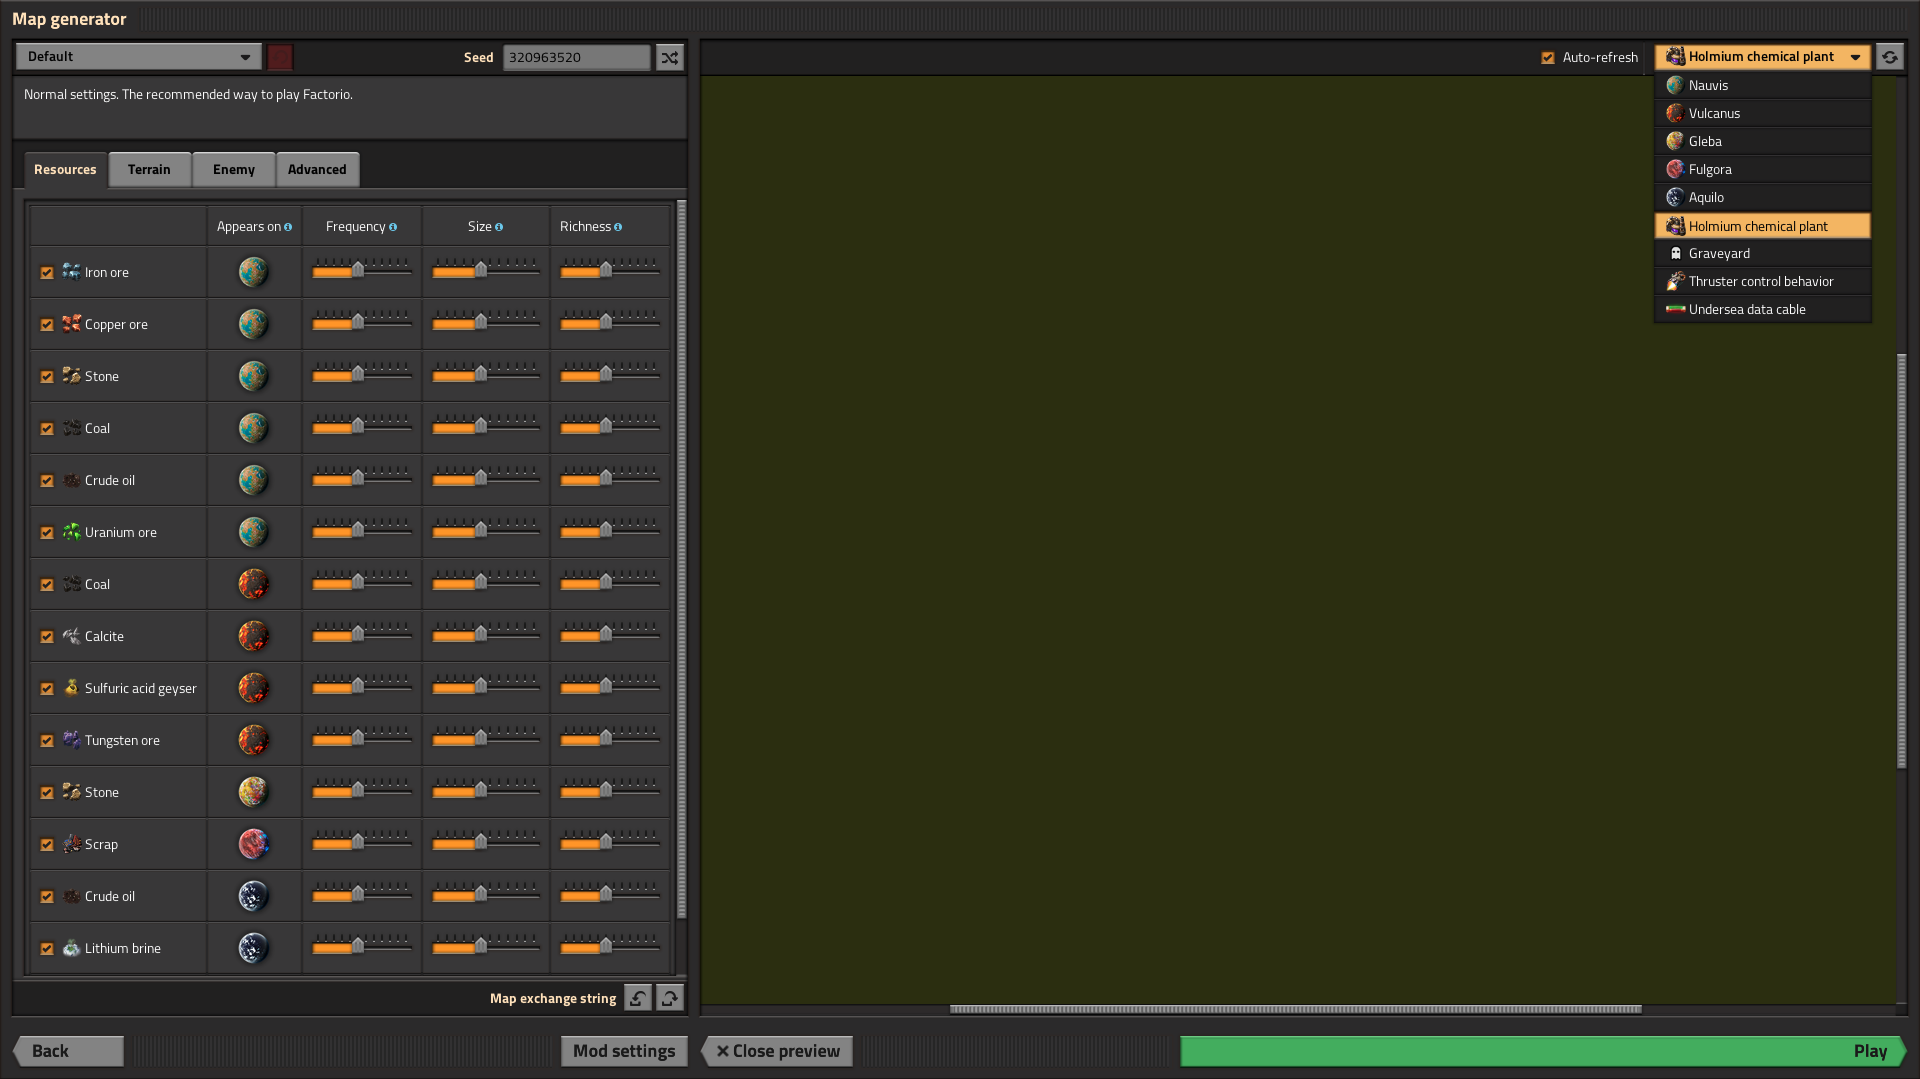The height and width of the screenshot is (1079, 1920).
Task: Adjust the Scrap Size slider
Action: coord(486,842)
